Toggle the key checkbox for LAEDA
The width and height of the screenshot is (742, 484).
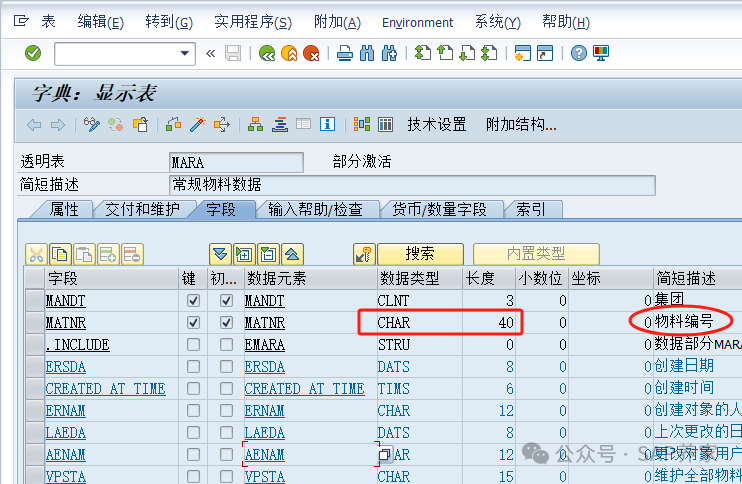tap(193, 432)
